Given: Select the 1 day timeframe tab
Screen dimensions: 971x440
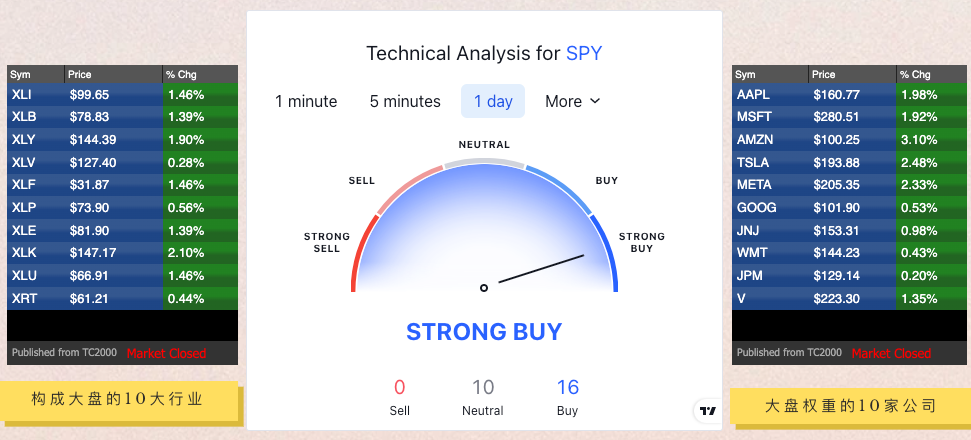Looking at the screenshot, I should click(x=493, y=101).
